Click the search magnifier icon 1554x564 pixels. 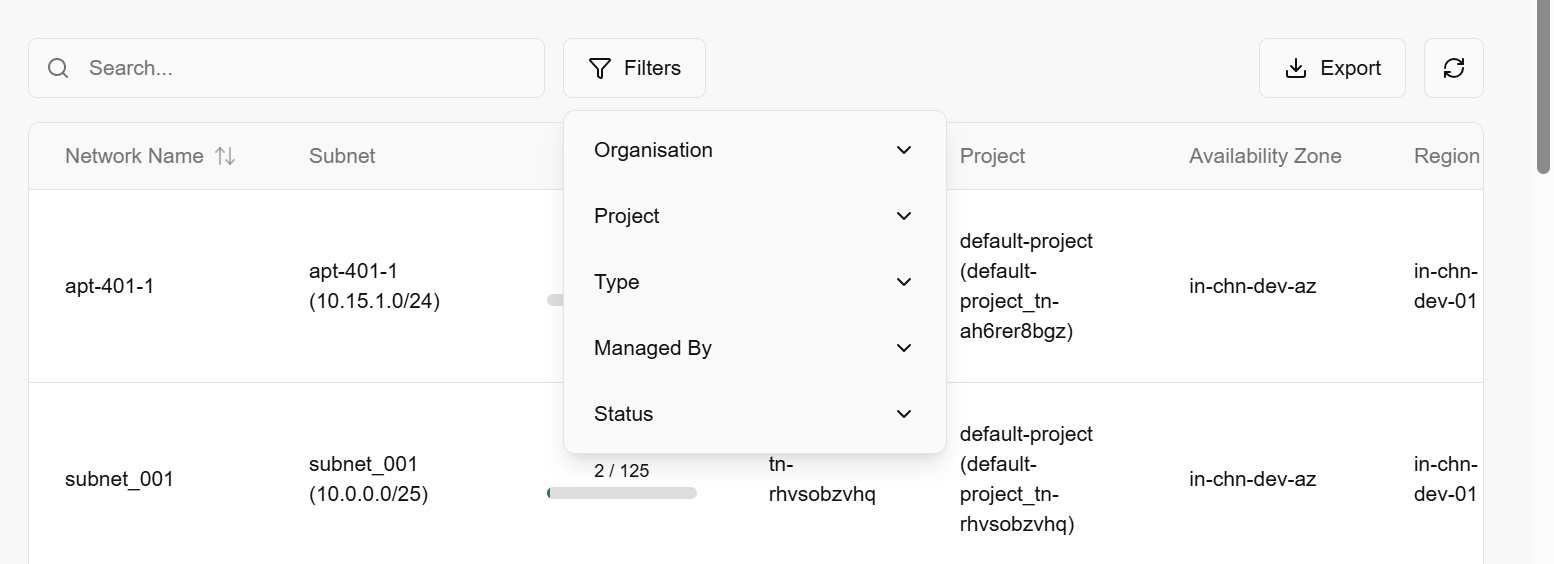coord(58,68)
